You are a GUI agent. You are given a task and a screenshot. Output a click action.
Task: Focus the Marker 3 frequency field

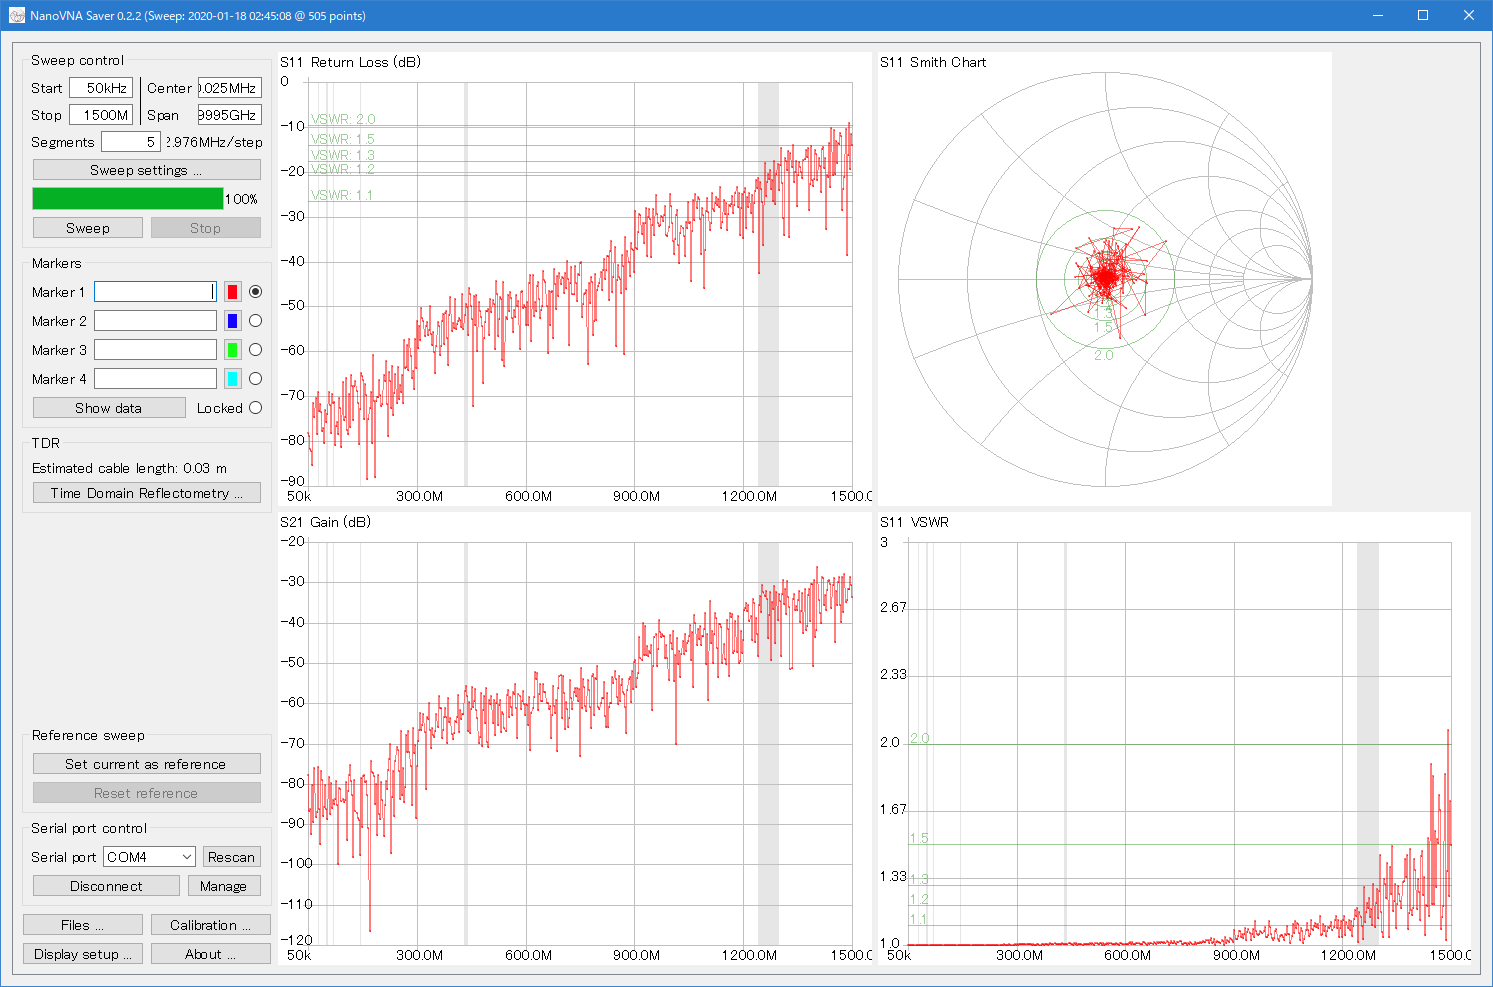(x=156, y=350)
